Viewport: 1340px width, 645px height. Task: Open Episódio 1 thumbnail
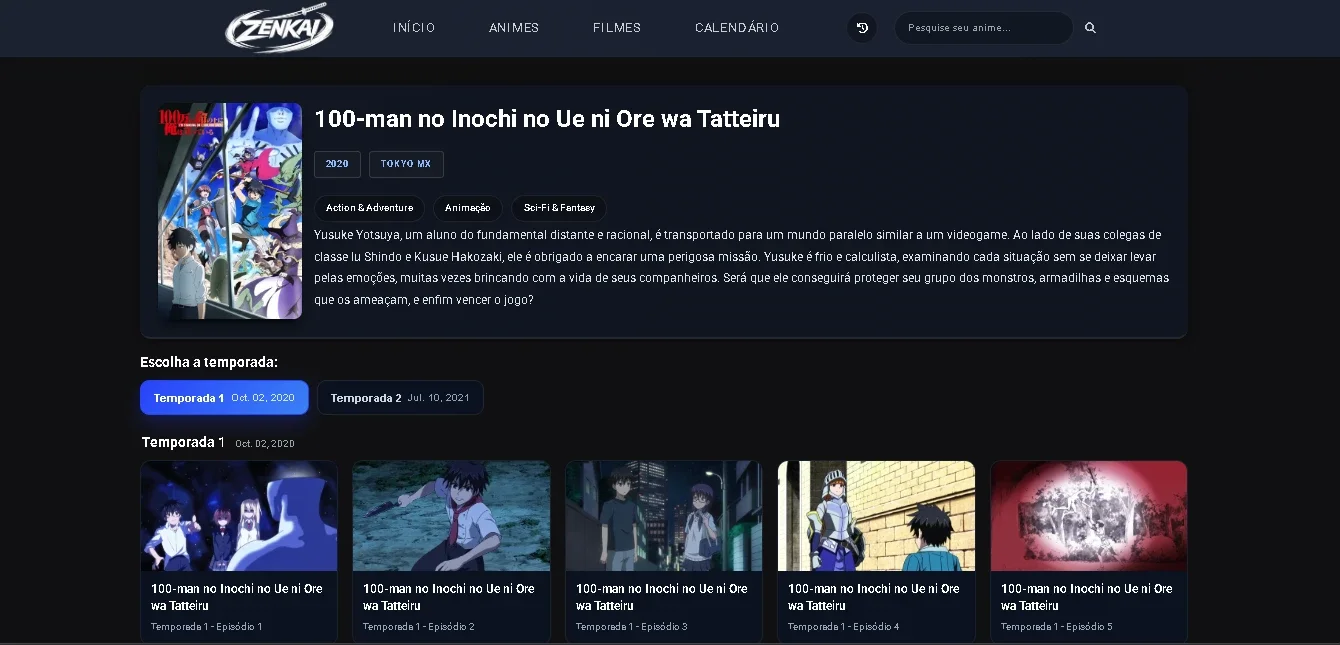point(239,516)
